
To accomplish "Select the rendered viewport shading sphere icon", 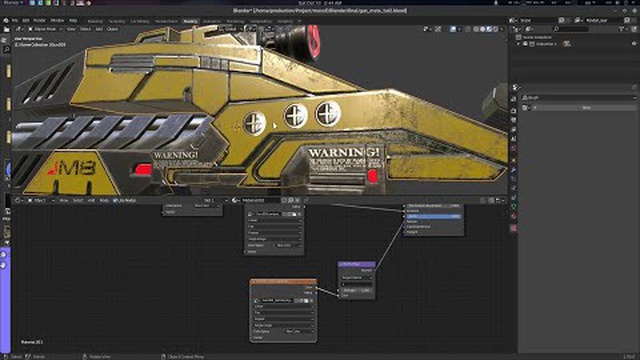I will pyautogui.click(x=496, y=29).
